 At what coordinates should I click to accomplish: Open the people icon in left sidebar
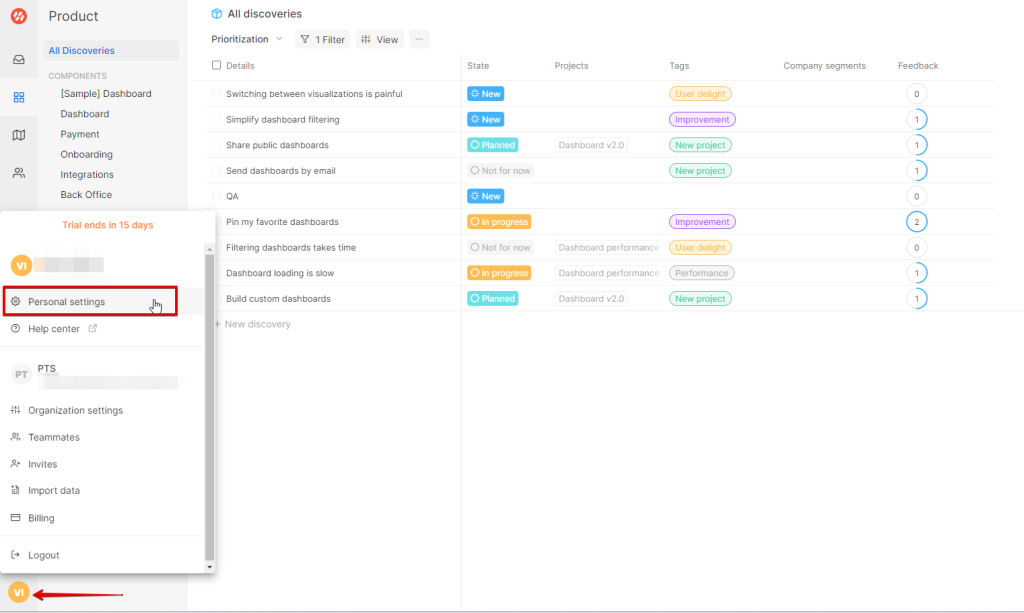(18, 173)
